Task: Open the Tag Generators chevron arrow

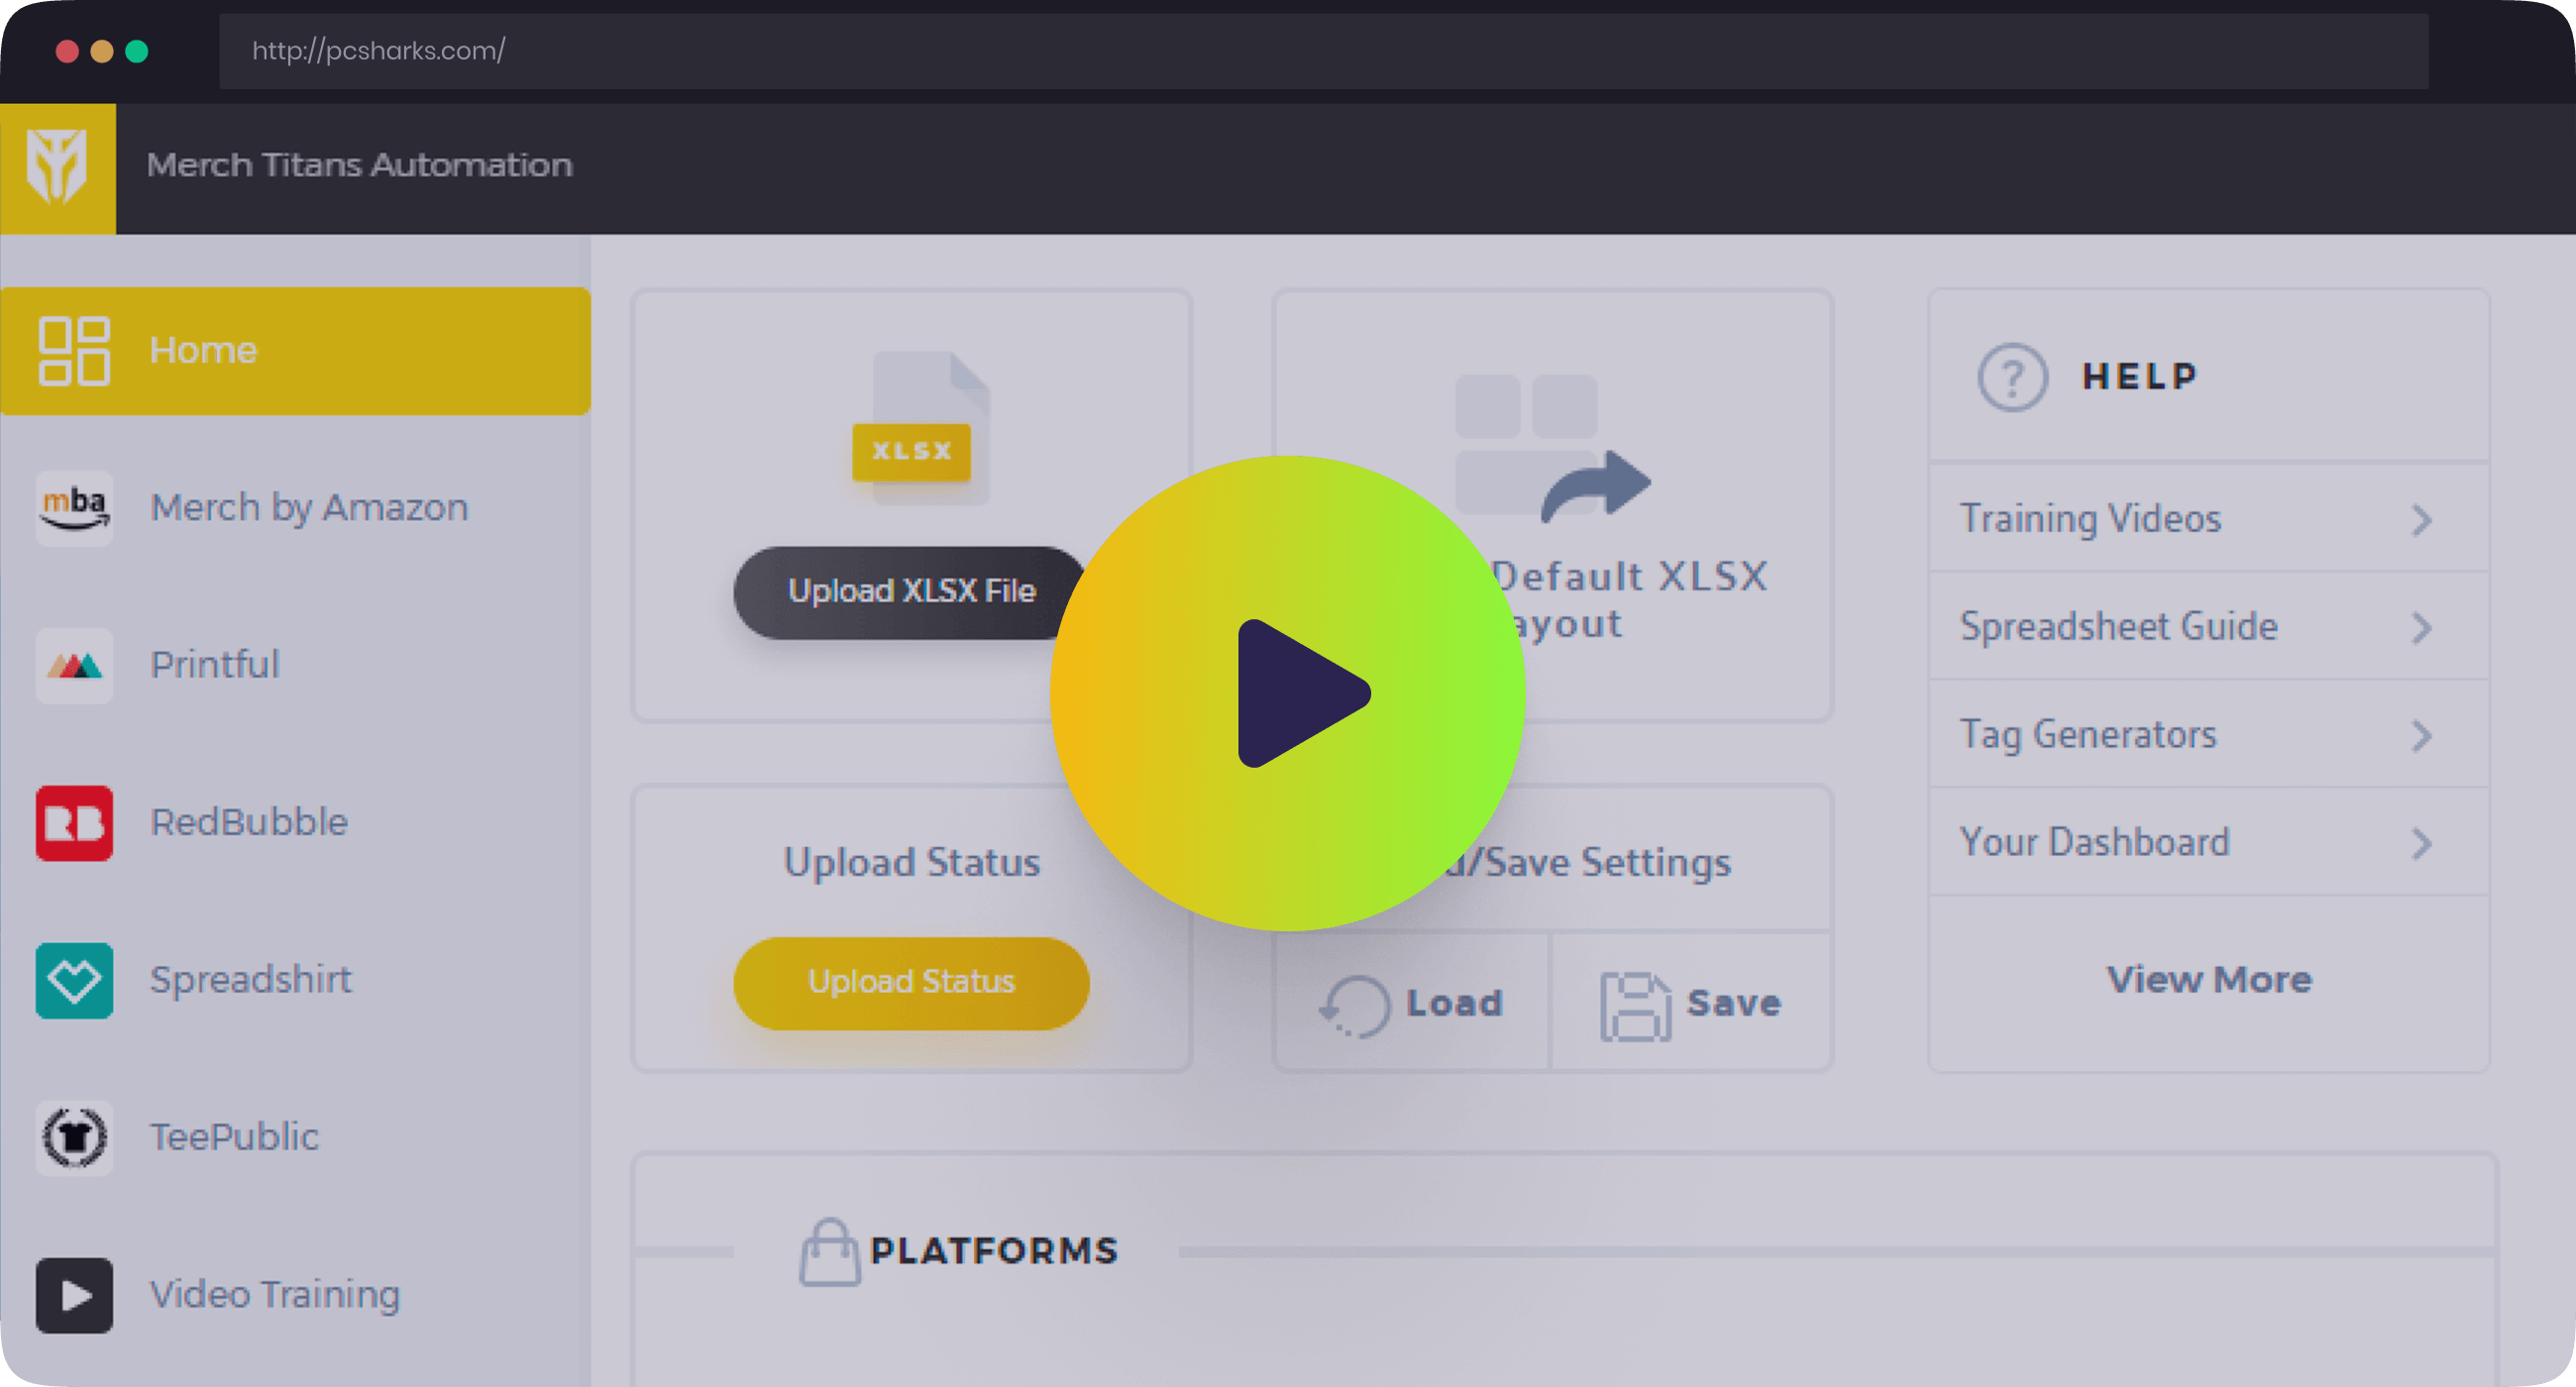Action: (2421, 735)
